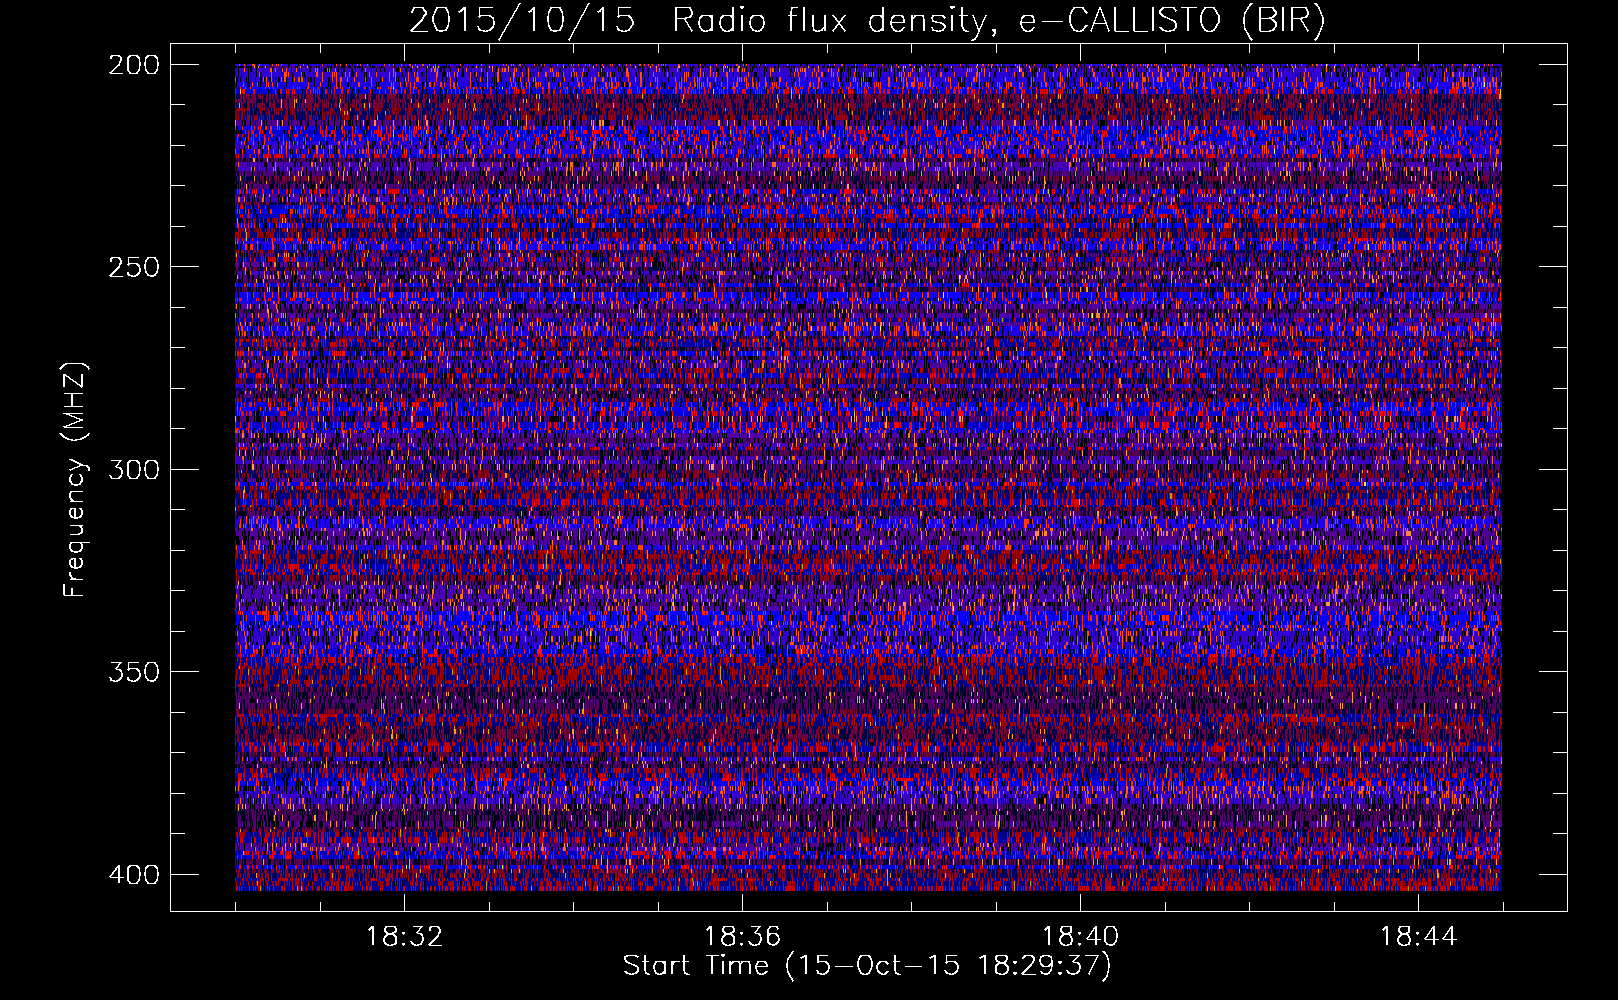Click the 'Start Time (15-Oct-15 18:29:37)' label
1618x1000 pixels.
point(867,966)
